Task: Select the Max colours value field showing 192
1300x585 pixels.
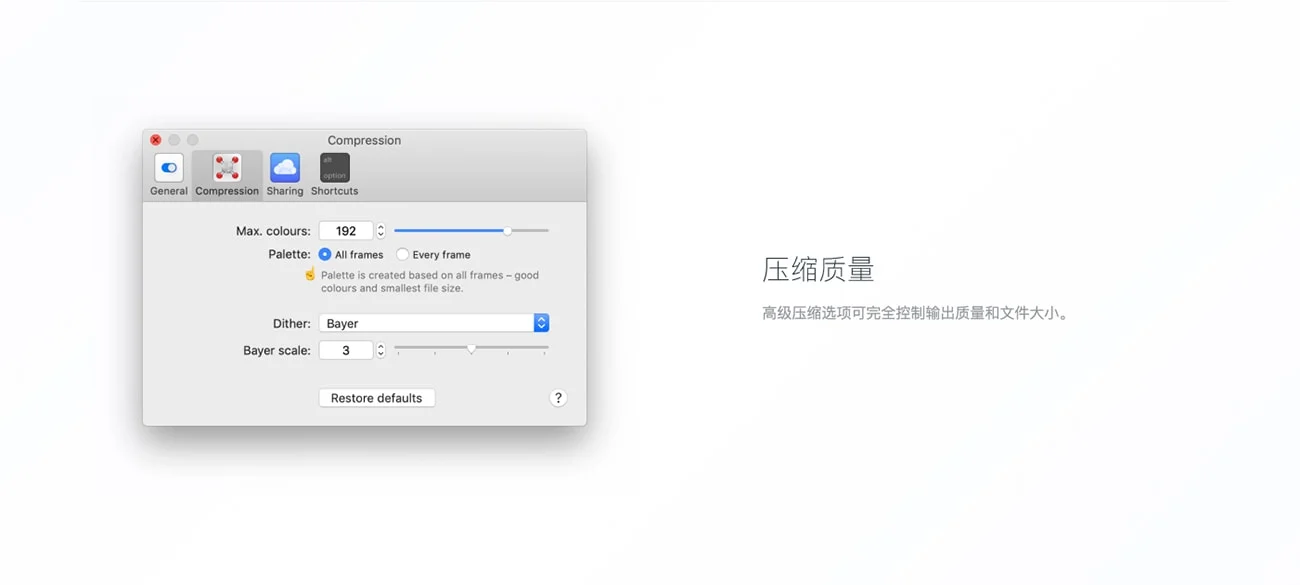Action: [x=347, y=230]
